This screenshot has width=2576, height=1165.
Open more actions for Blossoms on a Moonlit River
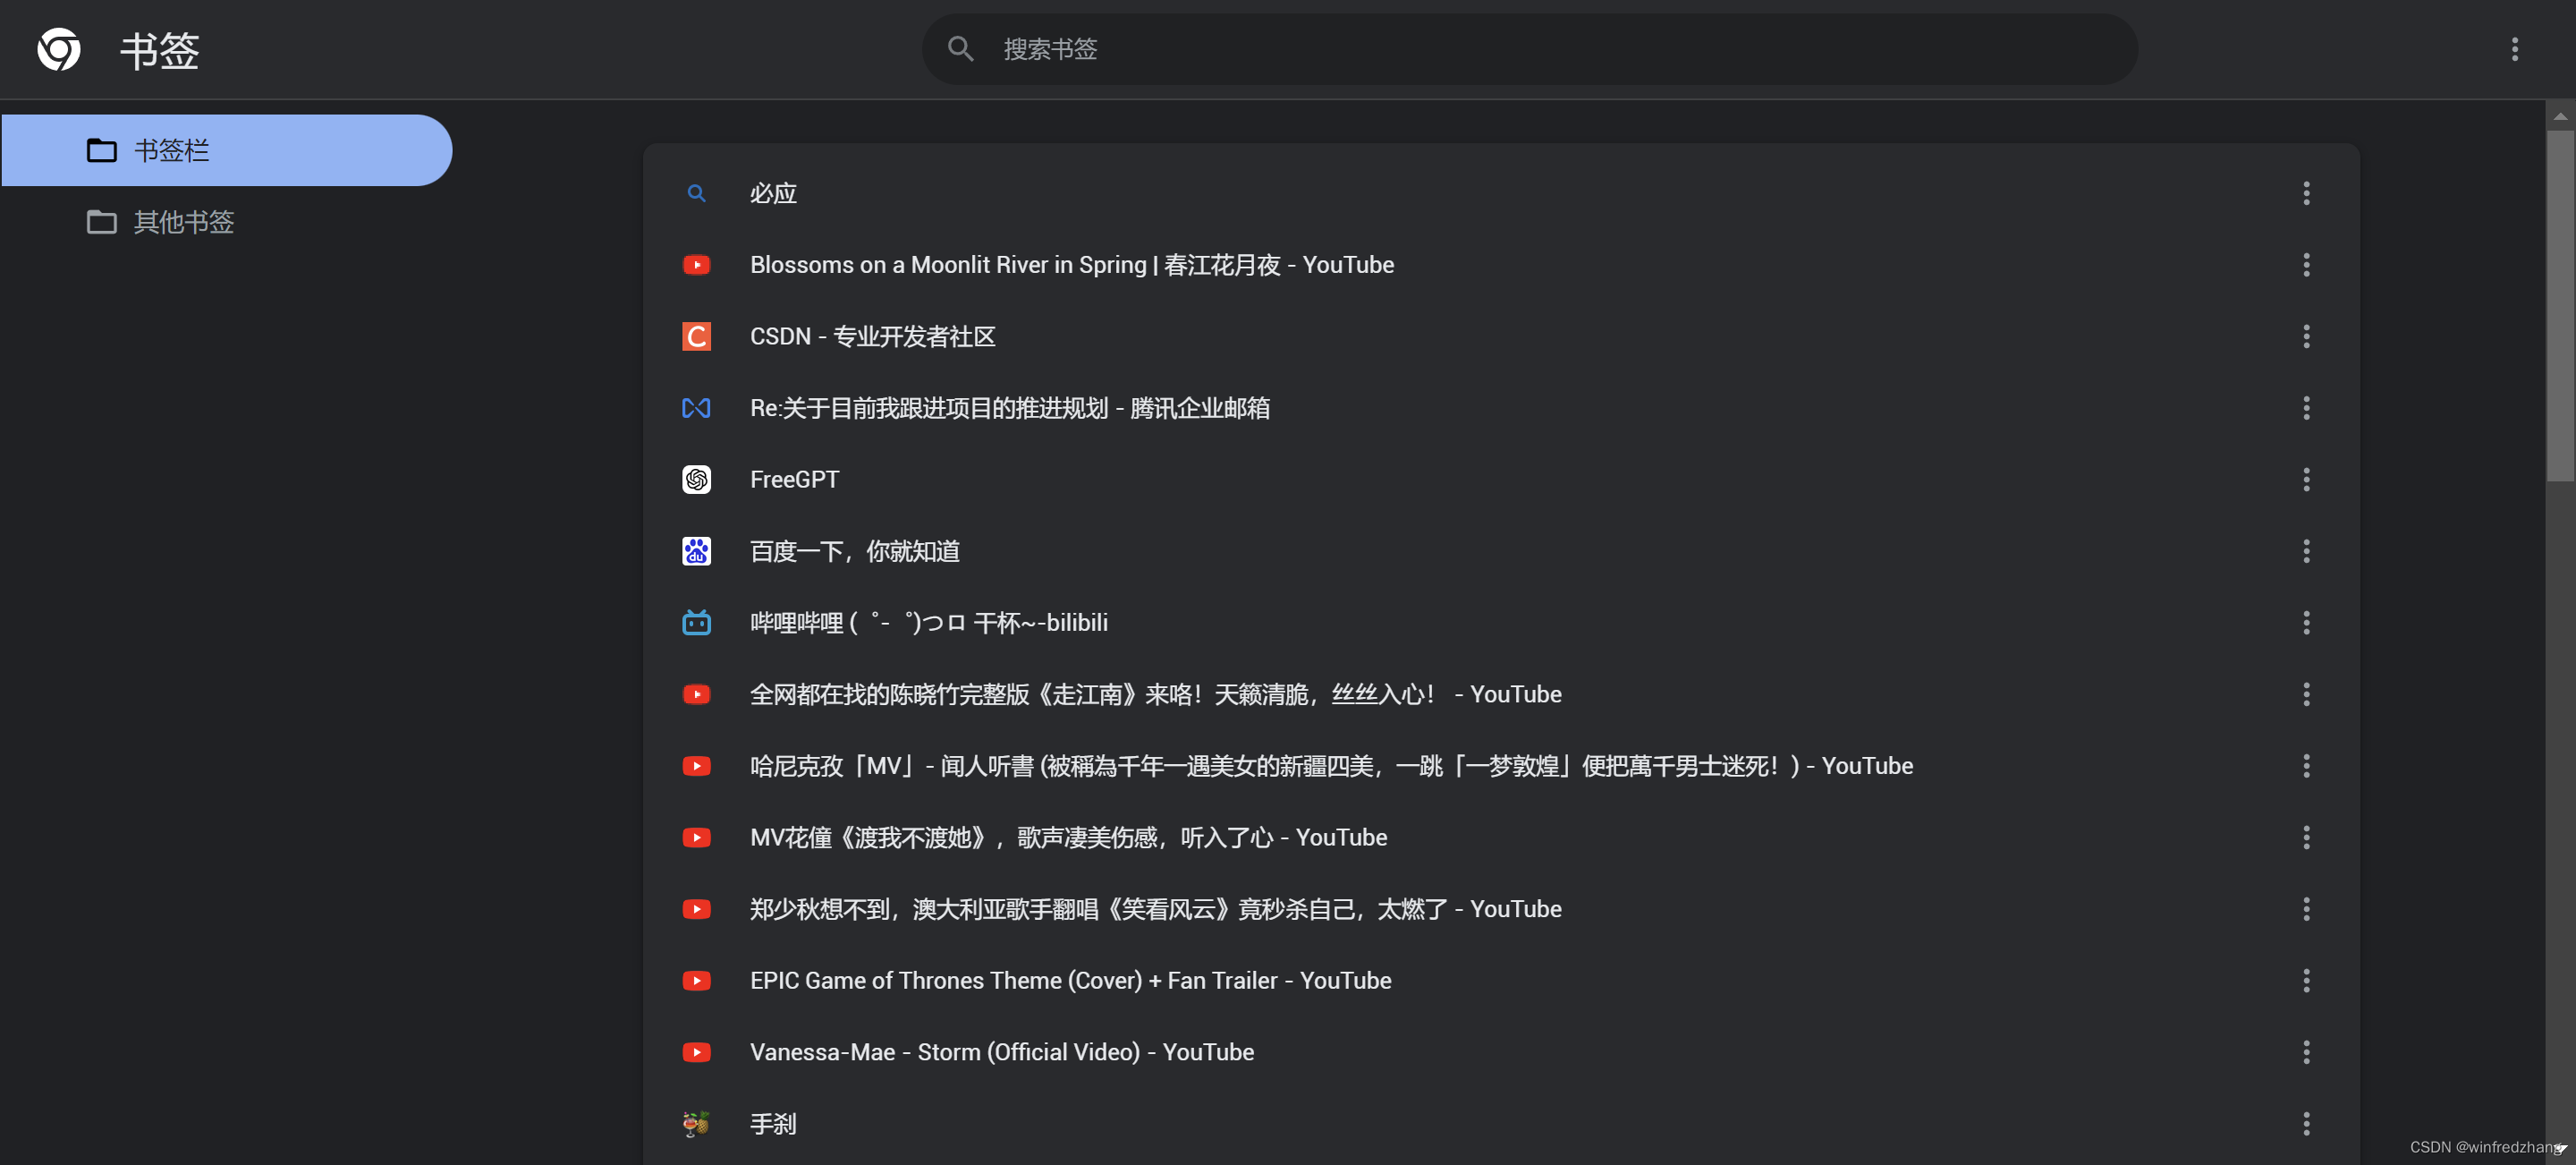pyautogui.click(x=2306, y=265)
